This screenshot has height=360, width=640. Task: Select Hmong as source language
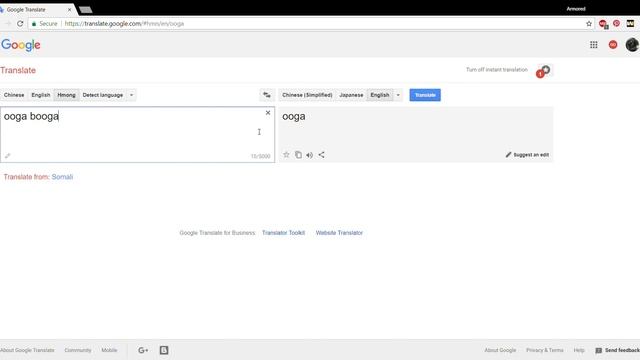pos(66,95)
